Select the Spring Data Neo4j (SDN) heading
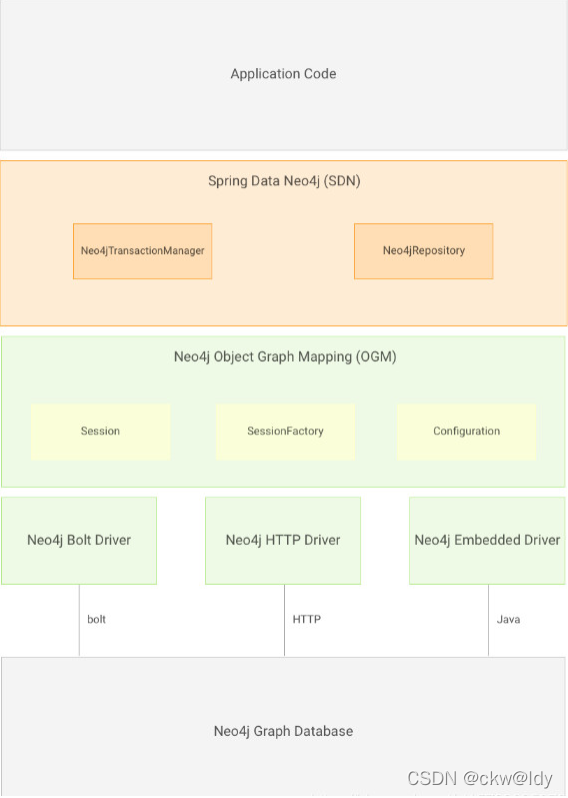The image size is (568, 798). [x=284, y=181]
